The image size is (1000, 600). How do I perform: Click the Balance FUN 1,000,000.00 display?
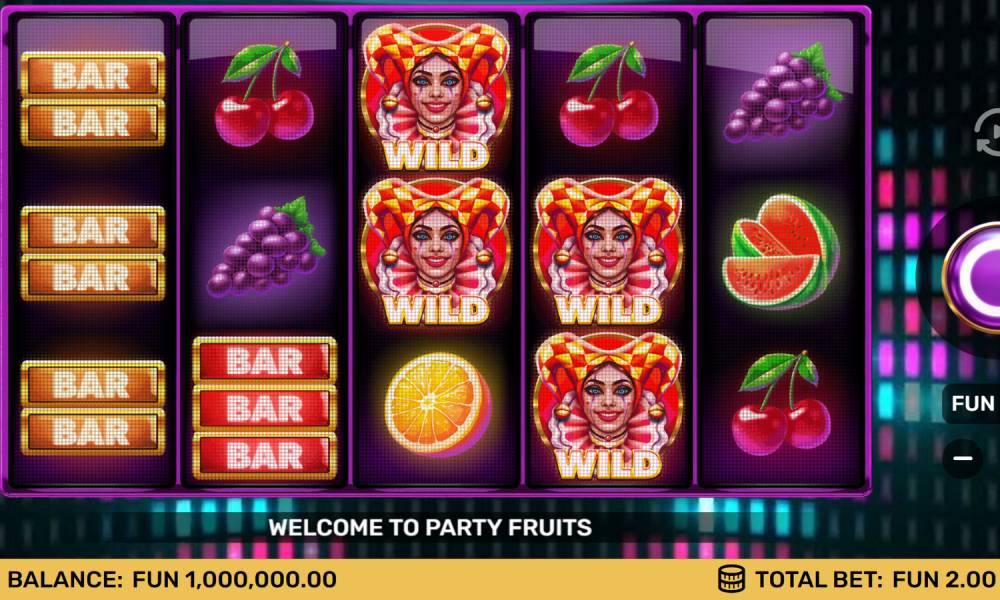coord(172,580)
